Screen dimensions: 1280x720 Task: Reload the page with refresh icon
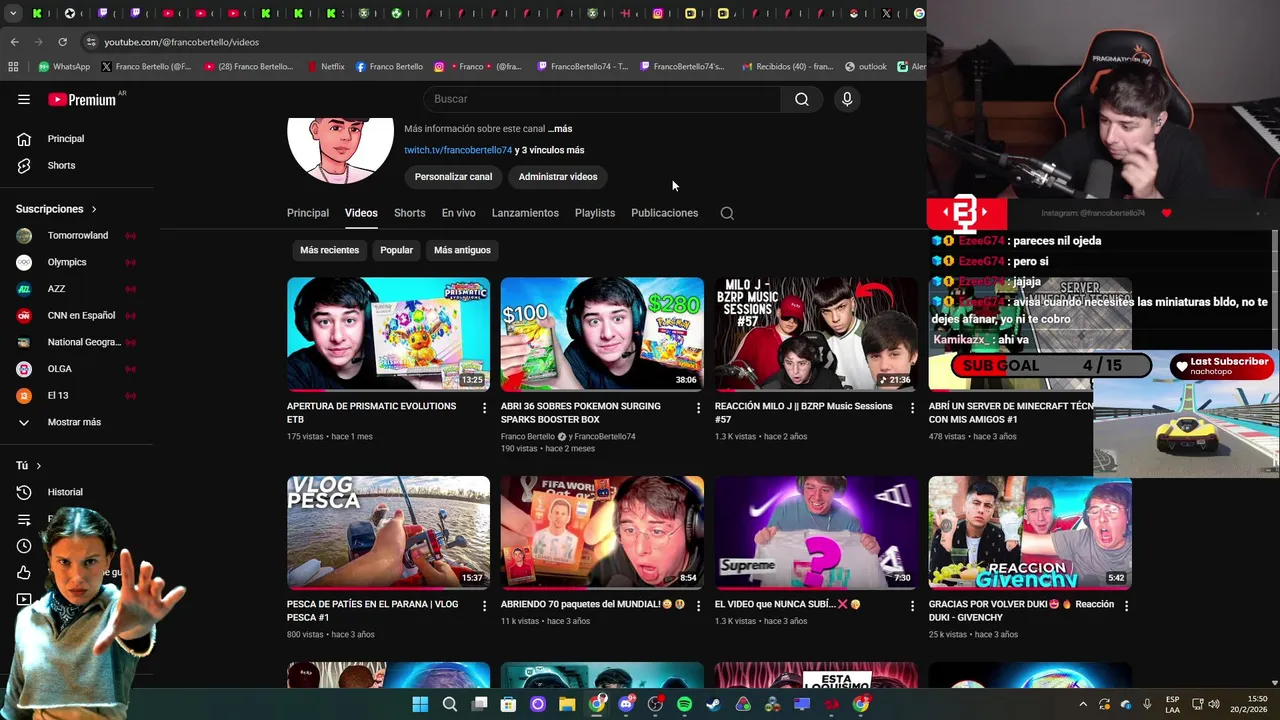tap(62, 42)
